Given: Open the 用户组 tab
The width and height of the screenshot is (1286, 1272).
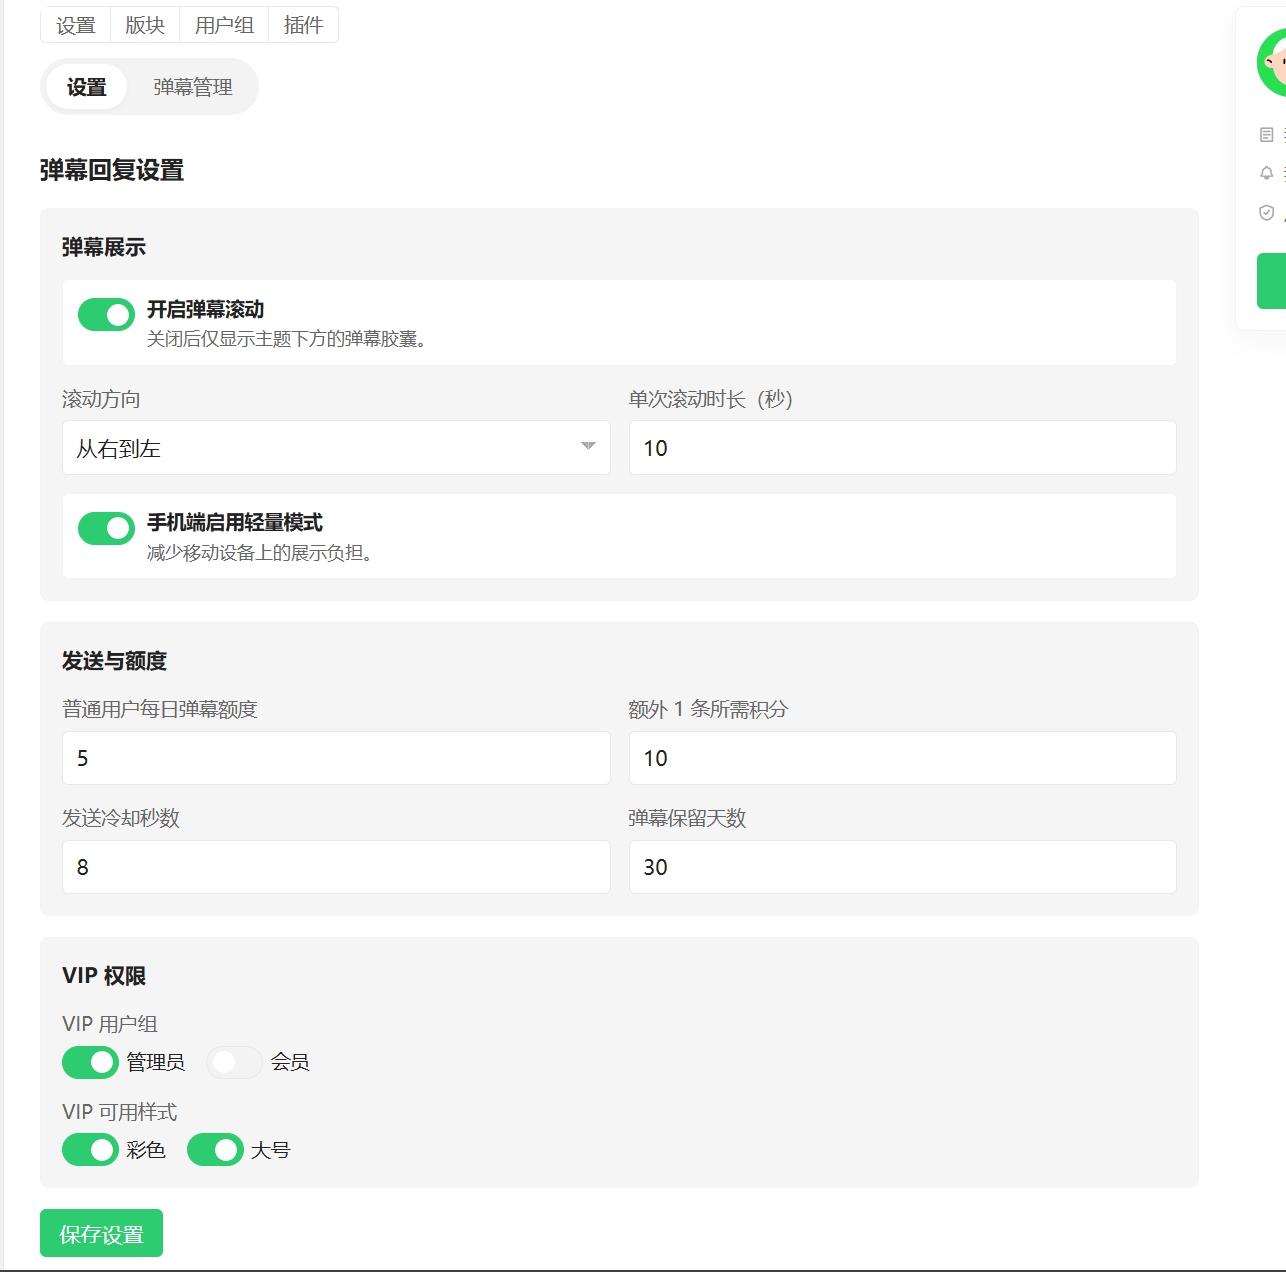Looking at the screenshot, I should [x=224, y=25].
